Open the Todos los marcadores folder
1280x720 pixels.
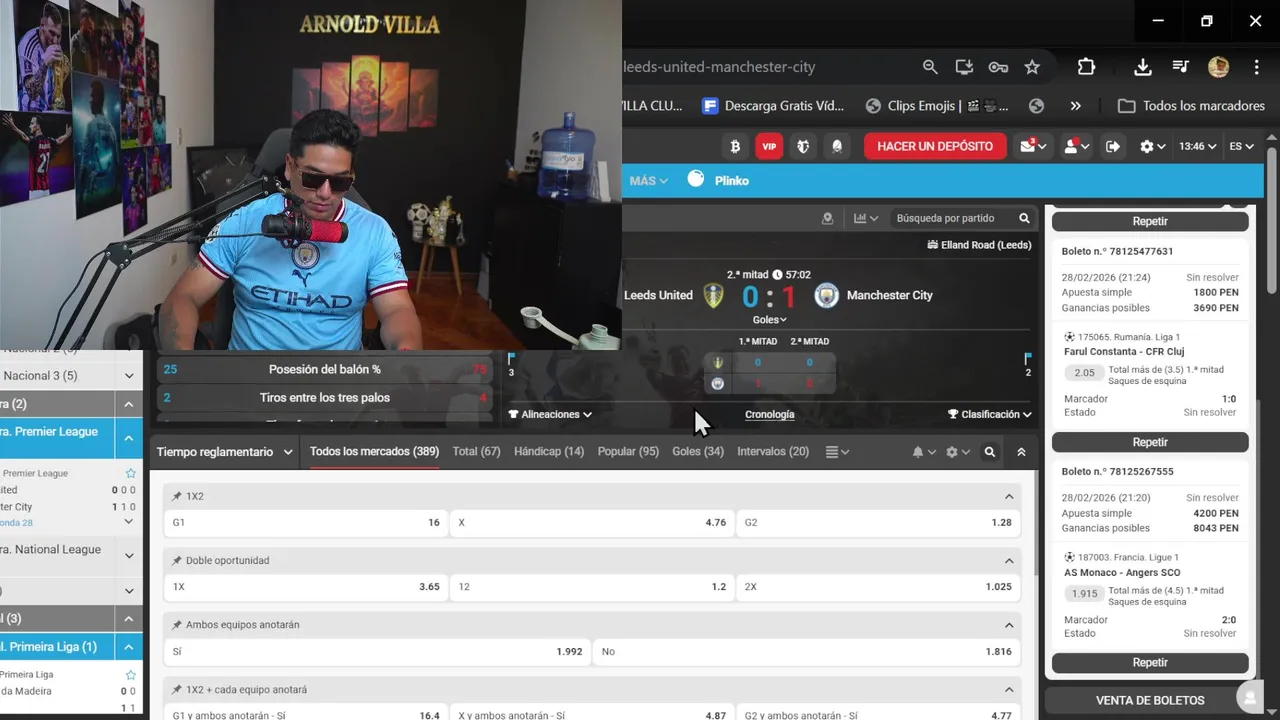[x=1191, y=106]
